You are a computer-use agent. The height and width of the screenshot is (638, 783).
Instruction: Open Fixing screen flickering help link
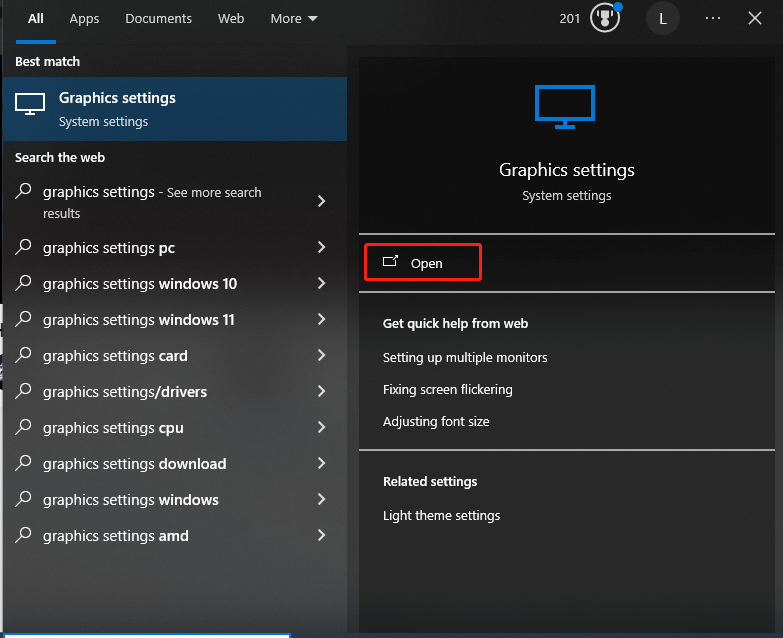(x=447, y=389)
